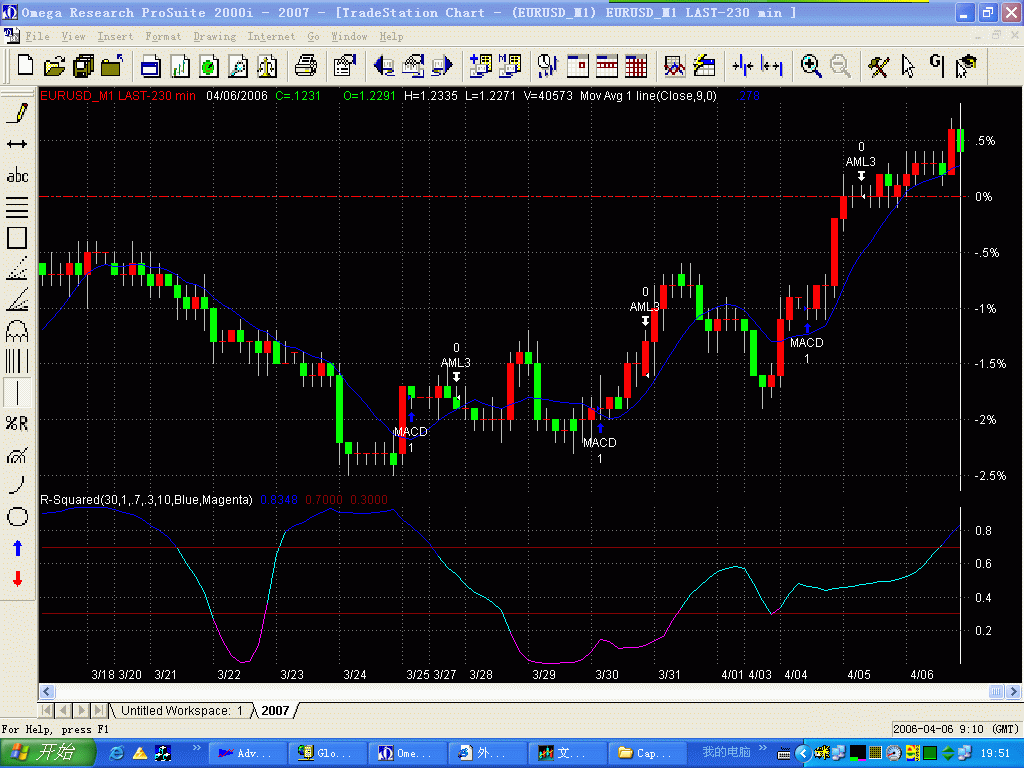Select the rectangle drawing tool
1024x768 pixels.
(x=17, y=238)
